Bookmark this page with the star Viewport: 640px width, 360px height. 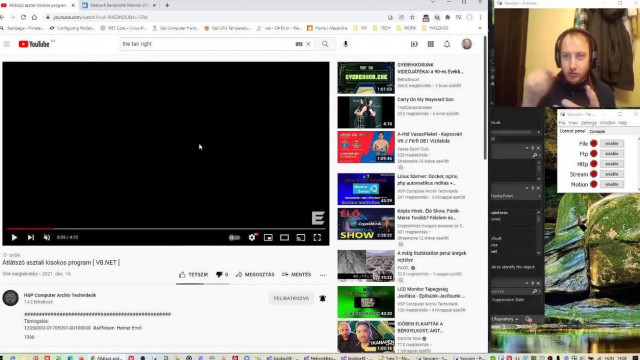click(x=412, y=17)
